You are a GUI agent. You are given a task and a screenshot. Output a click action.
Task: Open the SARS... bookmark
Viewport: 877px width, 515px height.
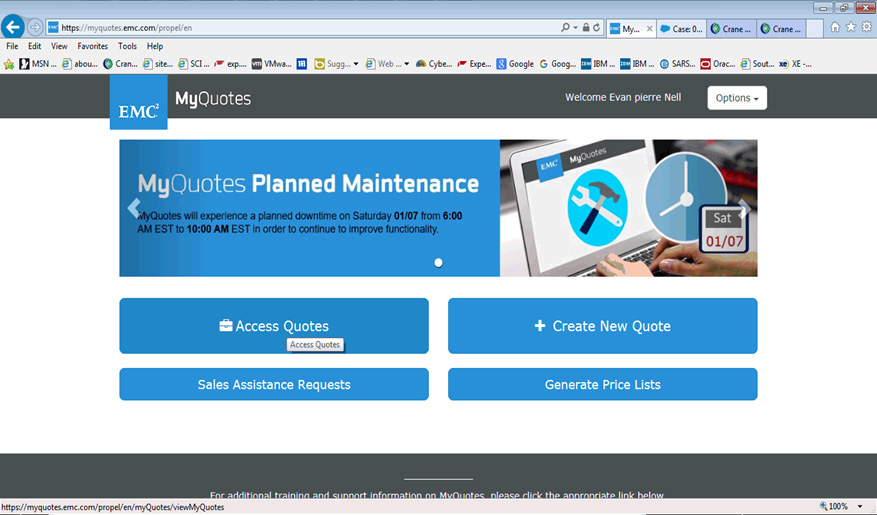(677, 64)
